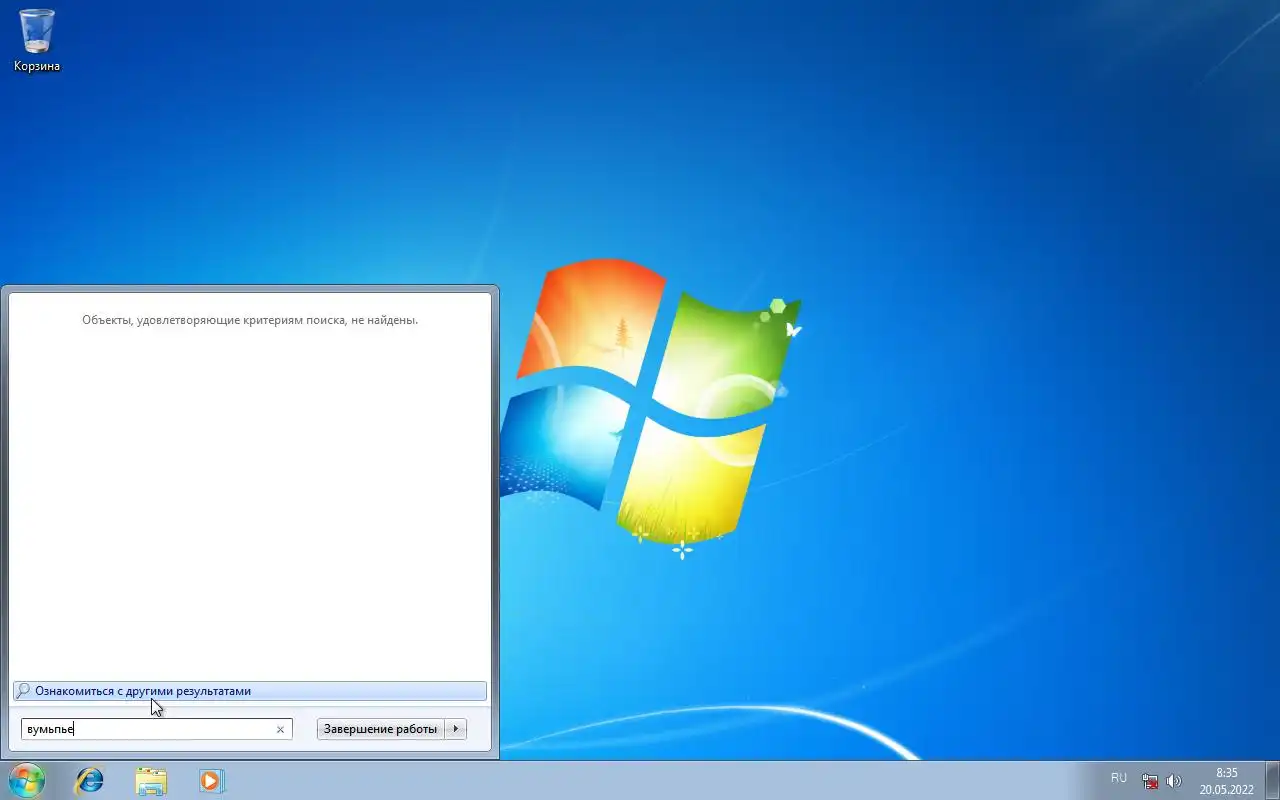Clear search box with the x icon
Screen dimensions: 1280x800
280,730
